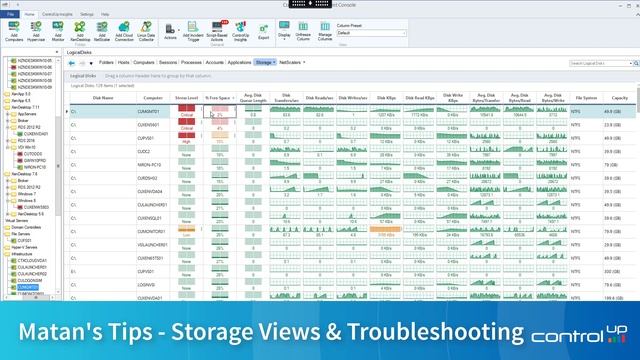The width and height of the screenshot is (640, 360).
Task: Select the CUXENVDA01 computer in the tree
Action: [36, 134]
